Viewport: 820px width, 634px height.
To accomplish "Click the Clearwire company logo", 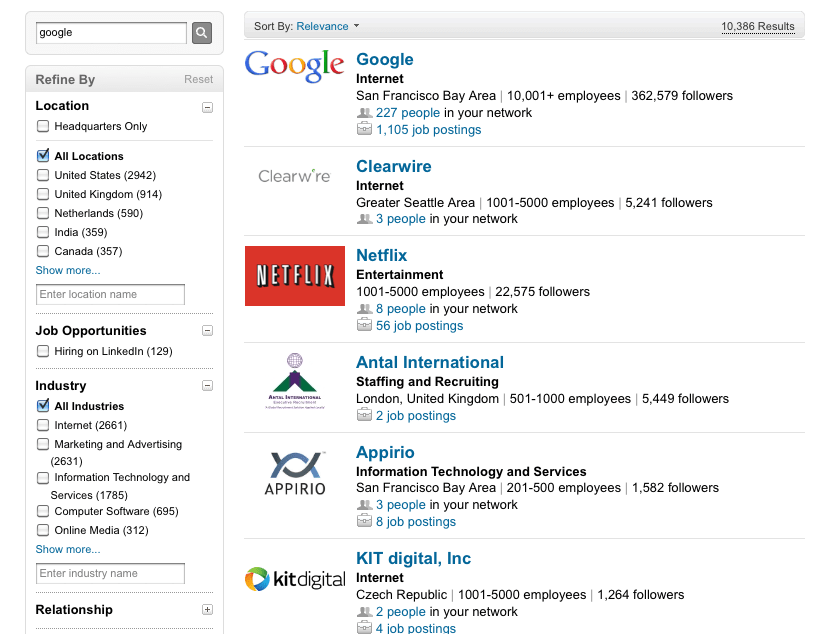I will pyautogui.click(x=294, y=176).
